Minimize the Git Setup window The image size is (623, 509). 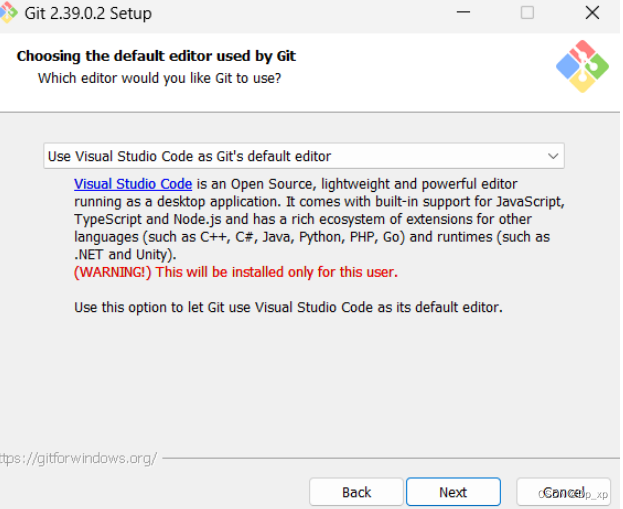[x=463, y=13]
